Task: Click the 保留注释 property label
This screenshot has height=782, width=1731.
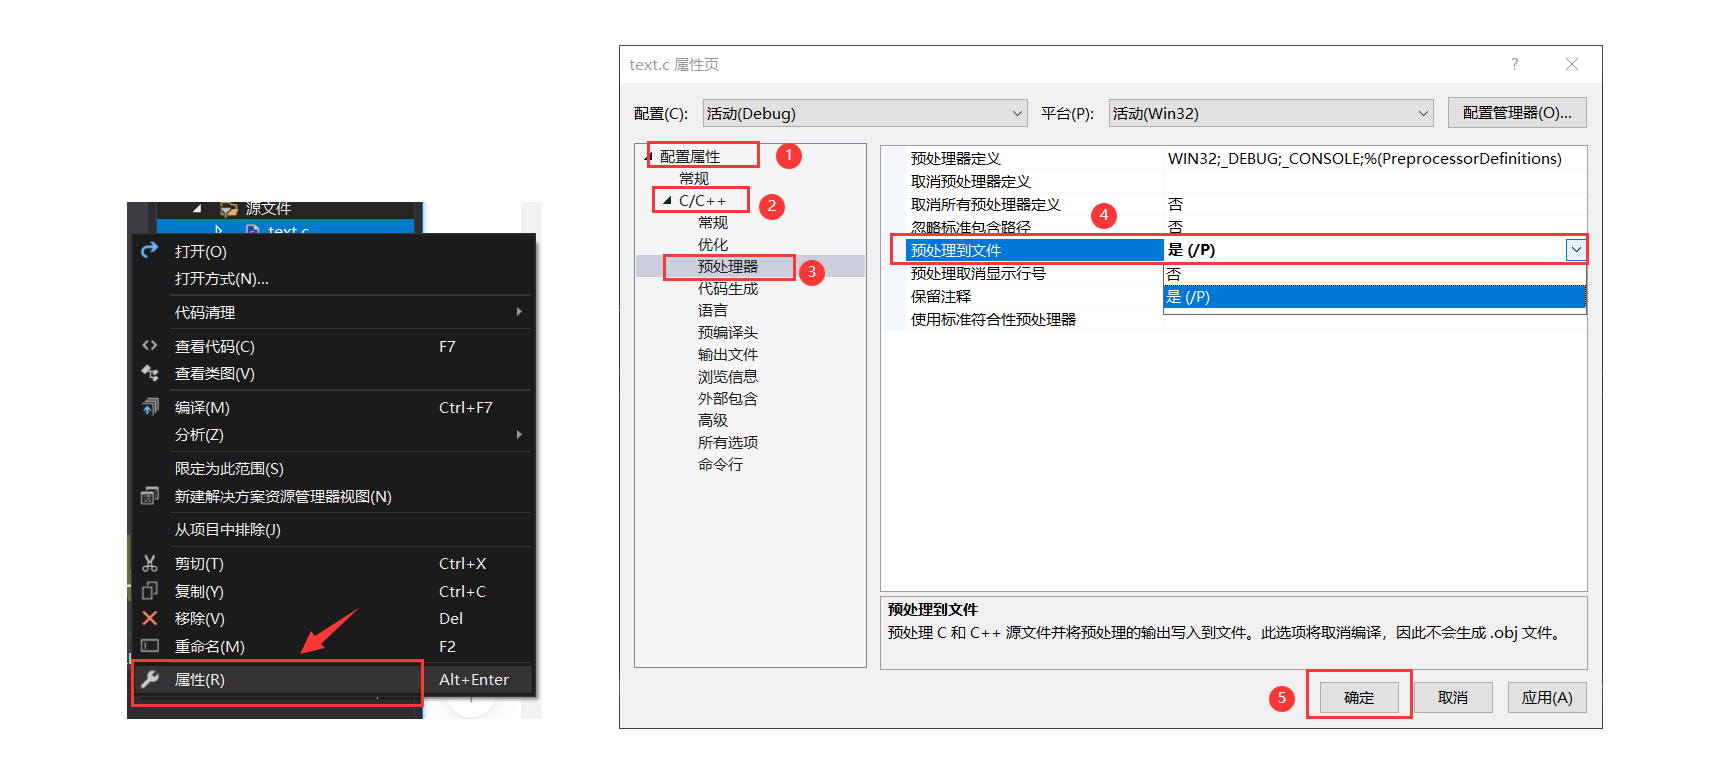Action: coord(940,296)
